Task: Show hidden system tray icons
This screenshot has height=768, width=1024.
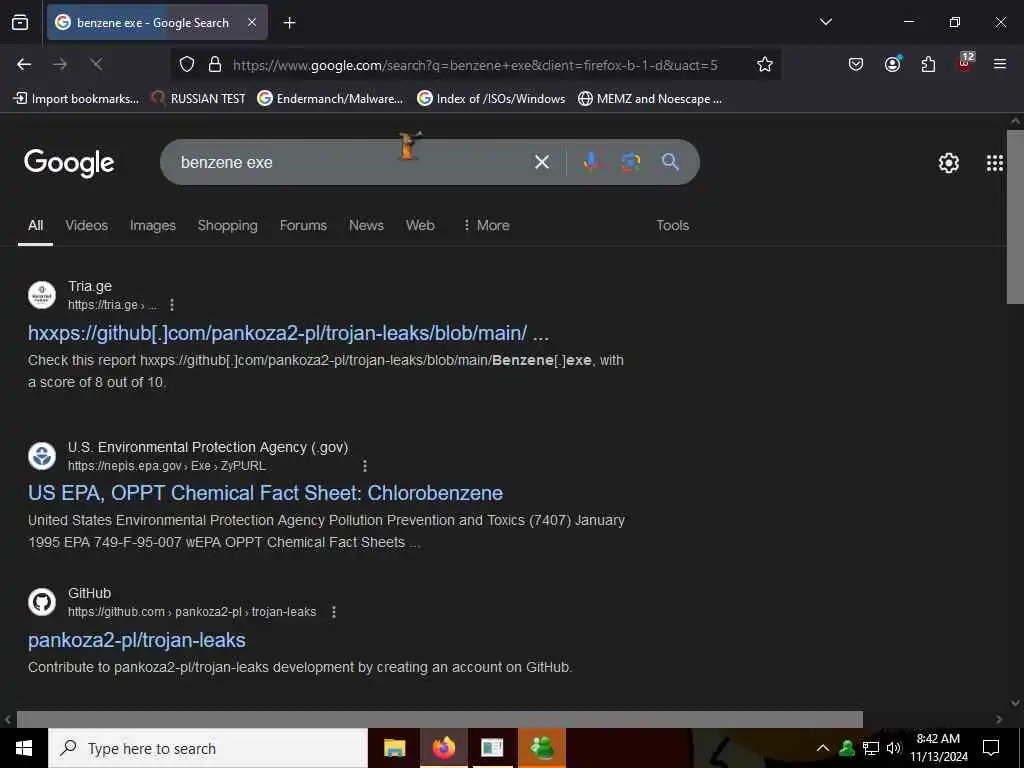Action: [823, 748]
